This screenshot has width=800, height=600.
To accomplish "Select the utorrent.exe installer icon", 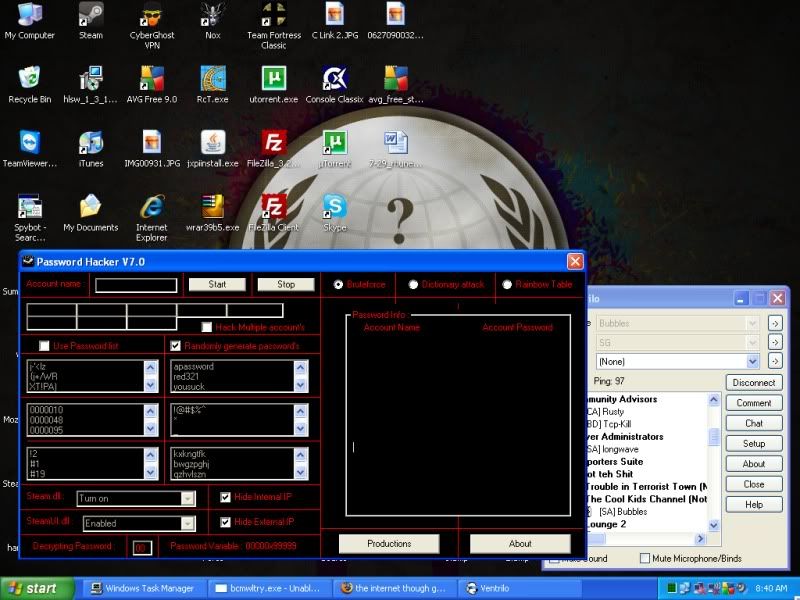I will point(274,85).
